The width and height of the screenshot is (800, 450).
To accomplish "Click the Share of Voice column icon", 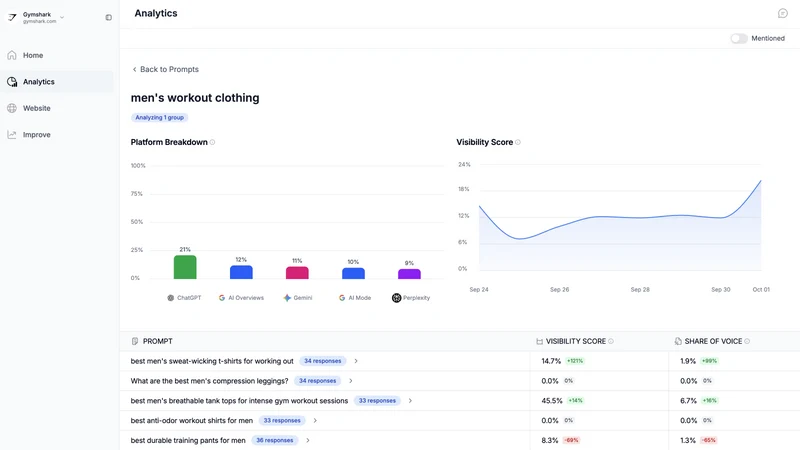I will click(678, 341).
